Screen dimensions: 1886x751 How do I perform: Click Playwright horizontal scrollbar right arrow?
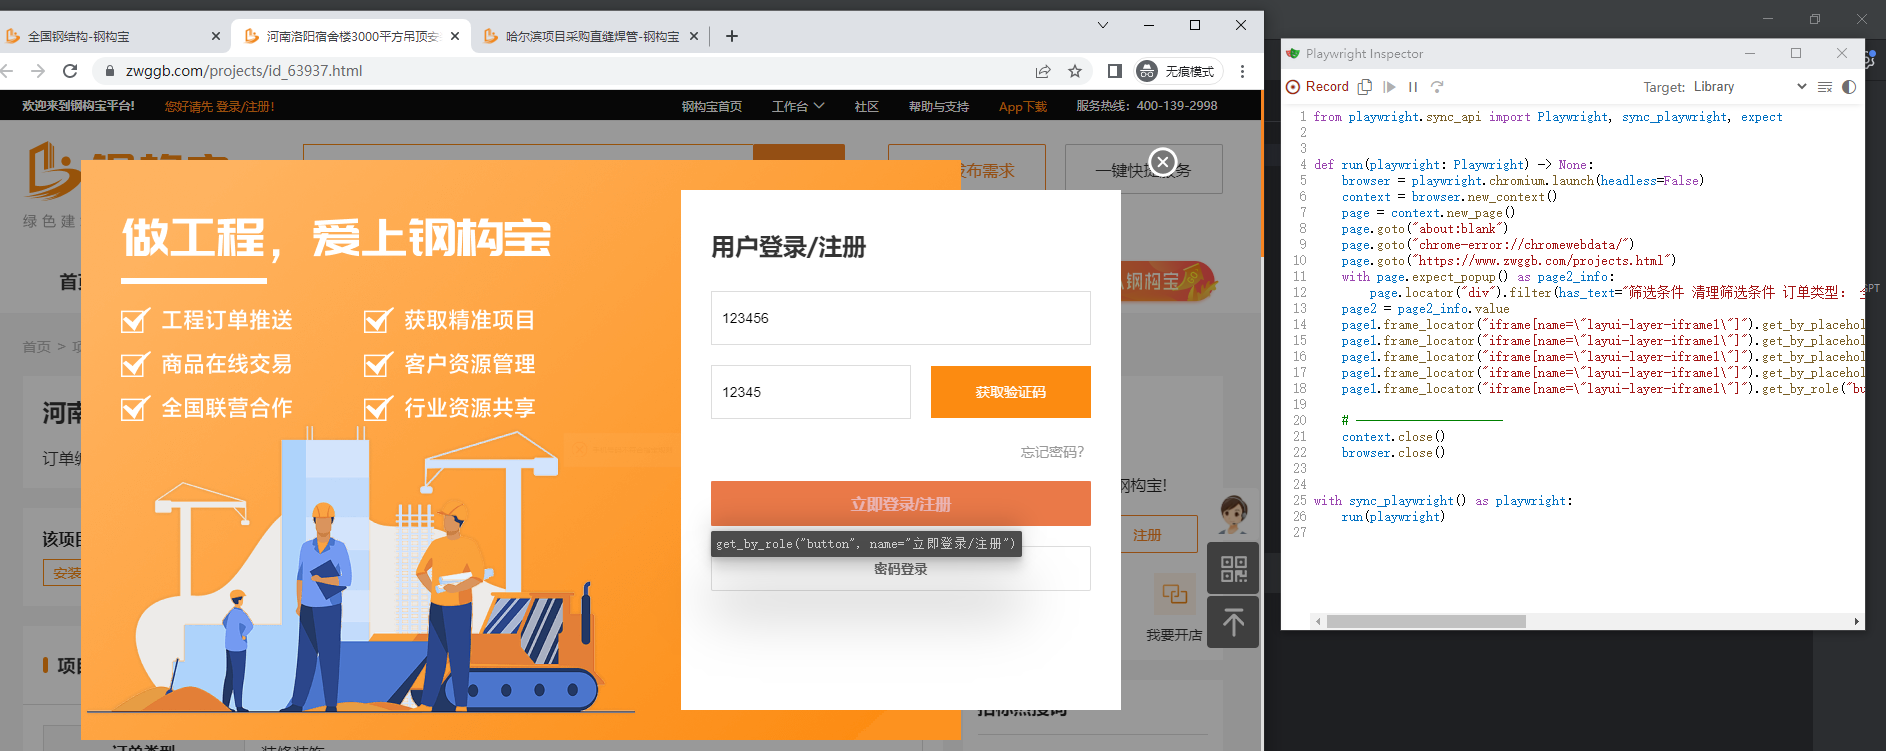click(1857, 622)
